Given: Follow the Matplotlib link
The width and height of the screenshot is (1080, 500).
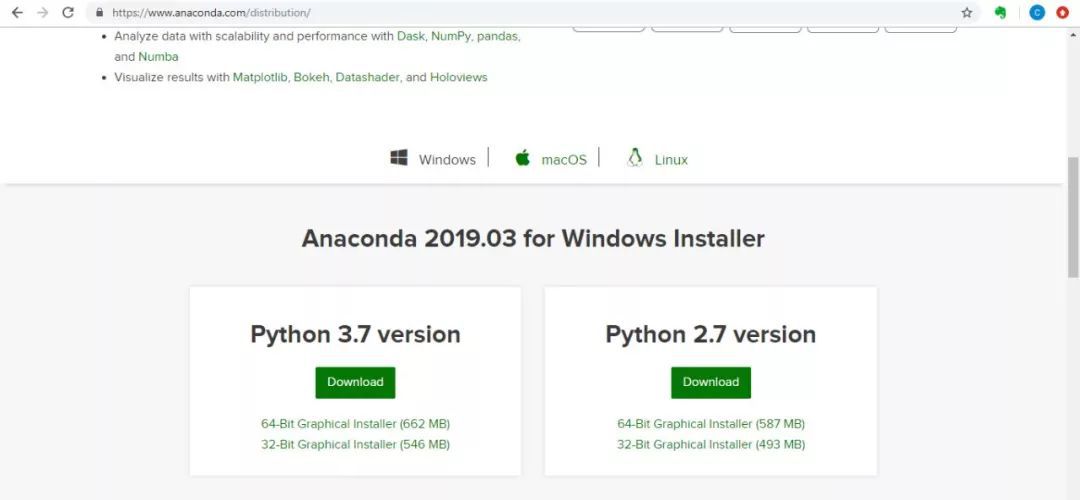Looking at the screenshot, I should pyautogui.click(x=260, y=77).
